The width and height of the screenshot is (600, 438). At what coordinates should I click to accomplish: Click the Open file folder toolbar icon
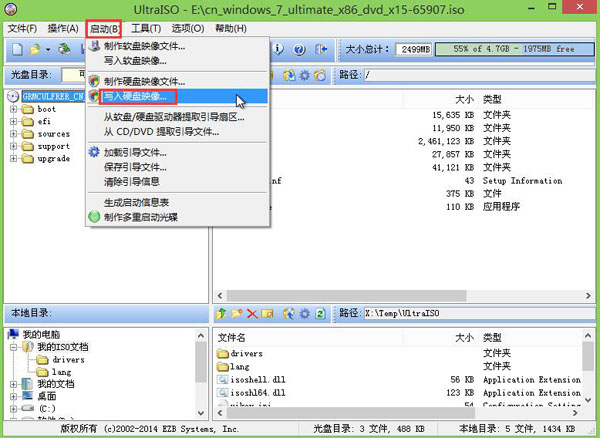point(35,49)
